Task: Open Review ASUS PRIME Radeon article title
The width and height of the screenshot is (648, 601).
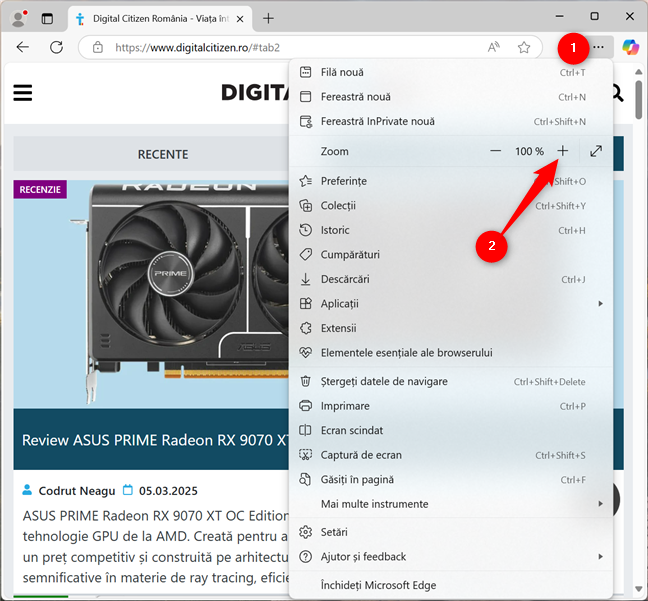Action: point(155,440)
